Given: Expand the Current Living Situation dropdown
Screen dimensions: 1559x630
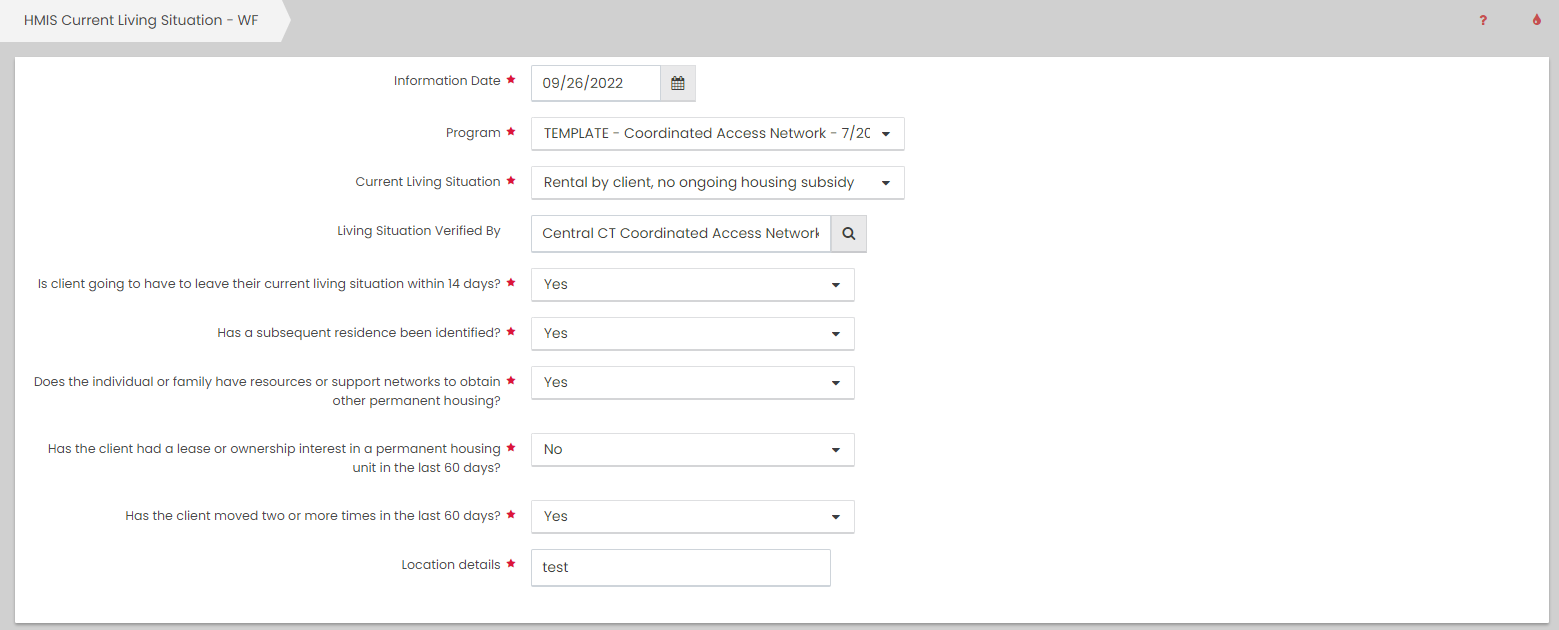Looking at the screenshot, I should 717,183.
